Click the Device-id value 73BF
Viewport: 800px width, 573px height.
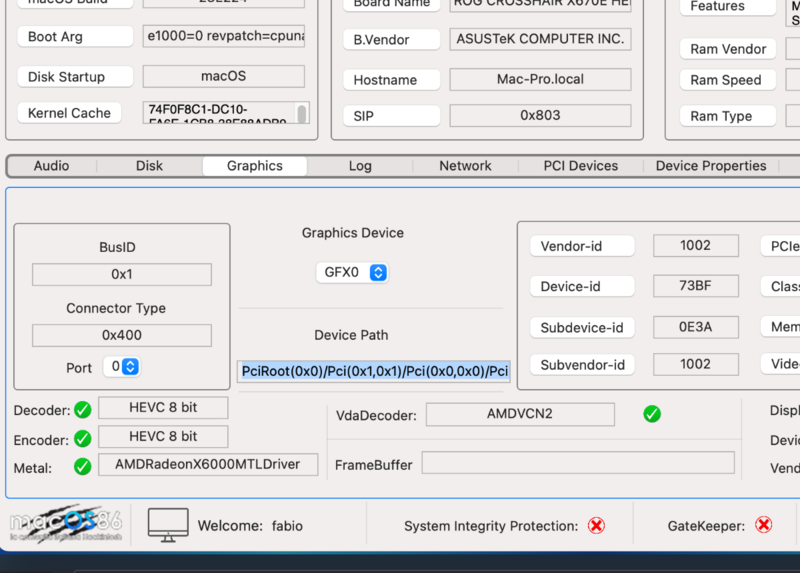click(x=695, y=286)
